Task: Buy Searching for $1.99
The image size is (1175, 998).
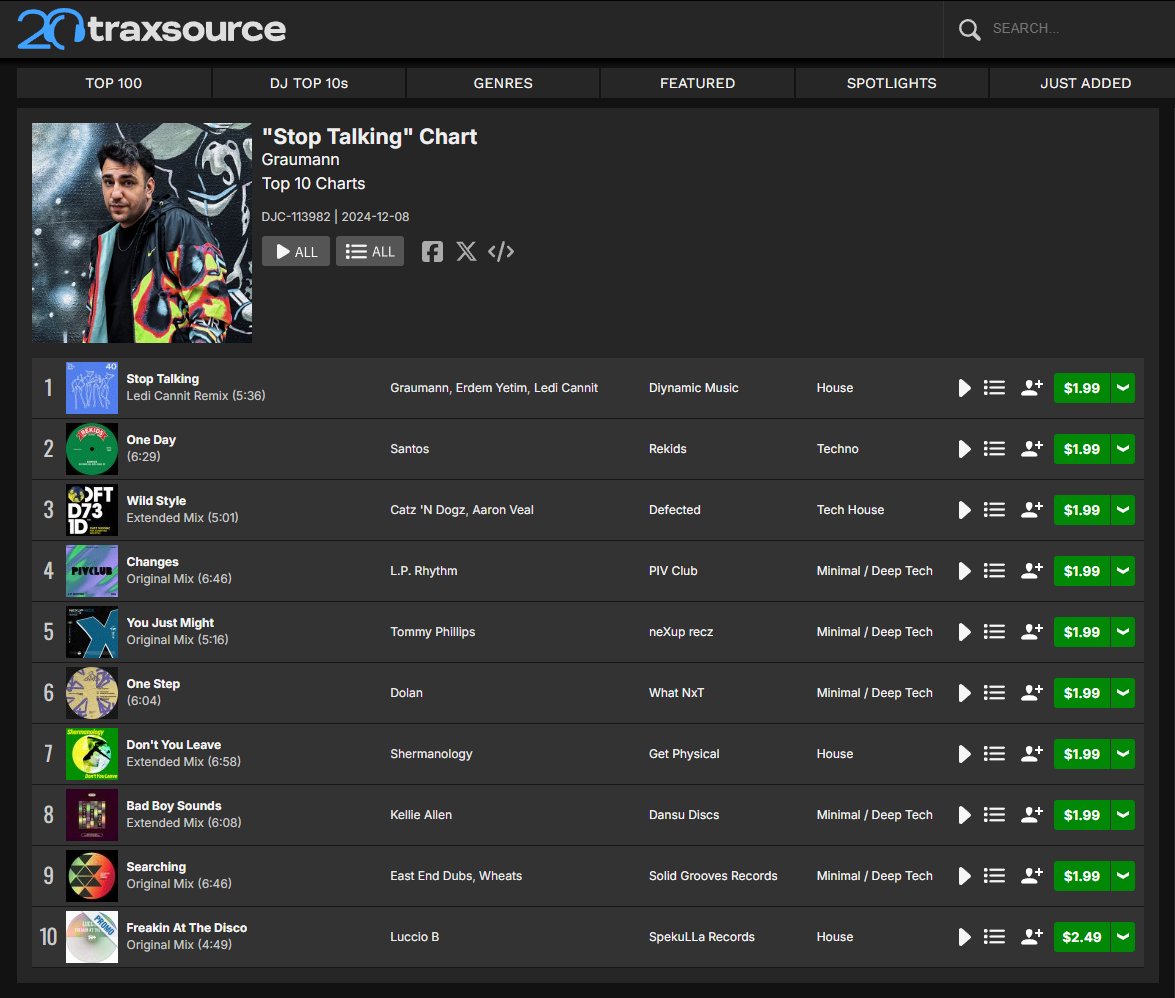Action: 1081,876
